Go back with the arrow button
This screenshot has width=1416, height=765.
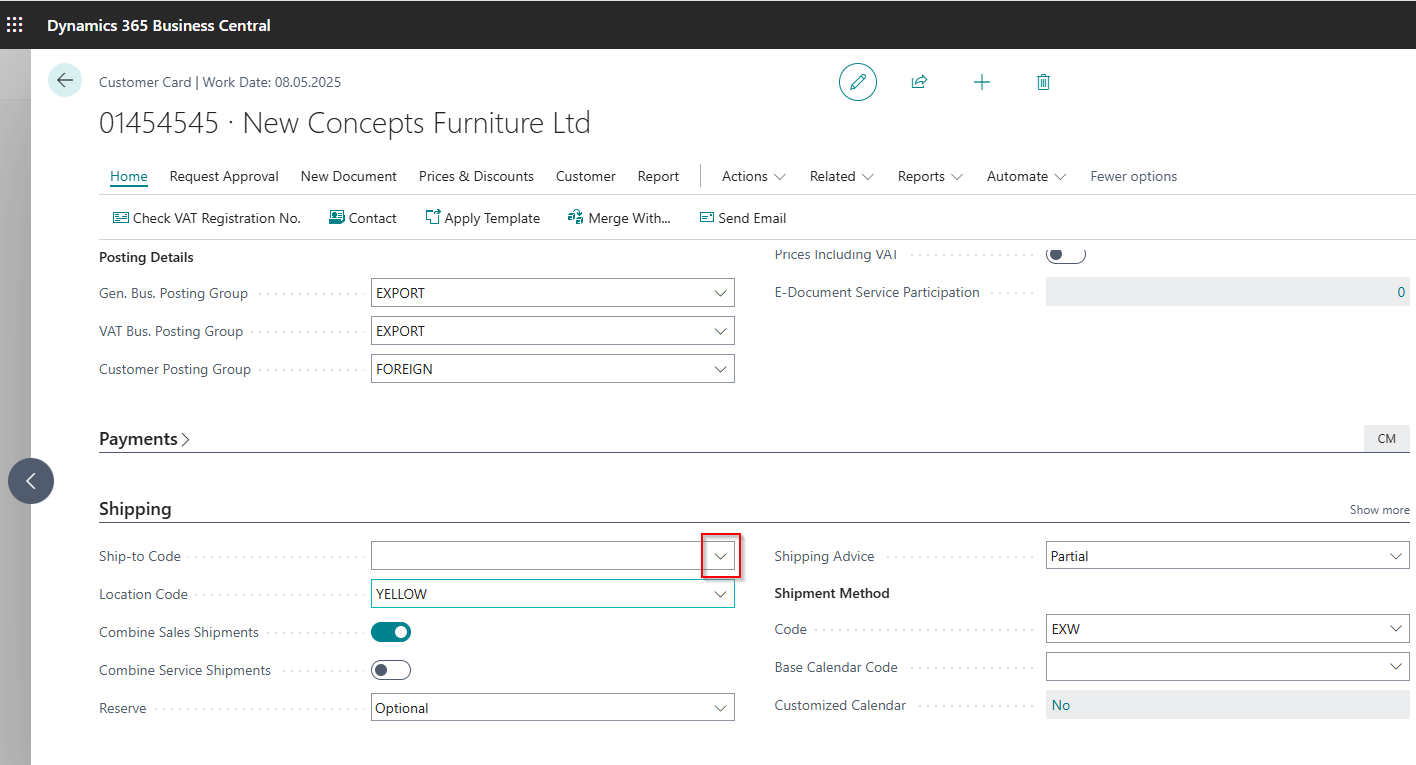point(65,81)
